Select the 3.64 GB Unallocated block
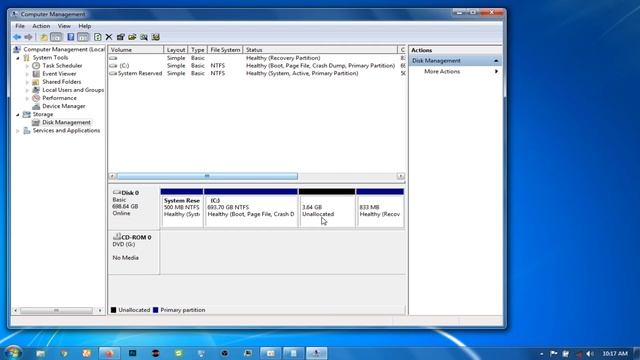This screenshot has width=640, height=360. 327,208
